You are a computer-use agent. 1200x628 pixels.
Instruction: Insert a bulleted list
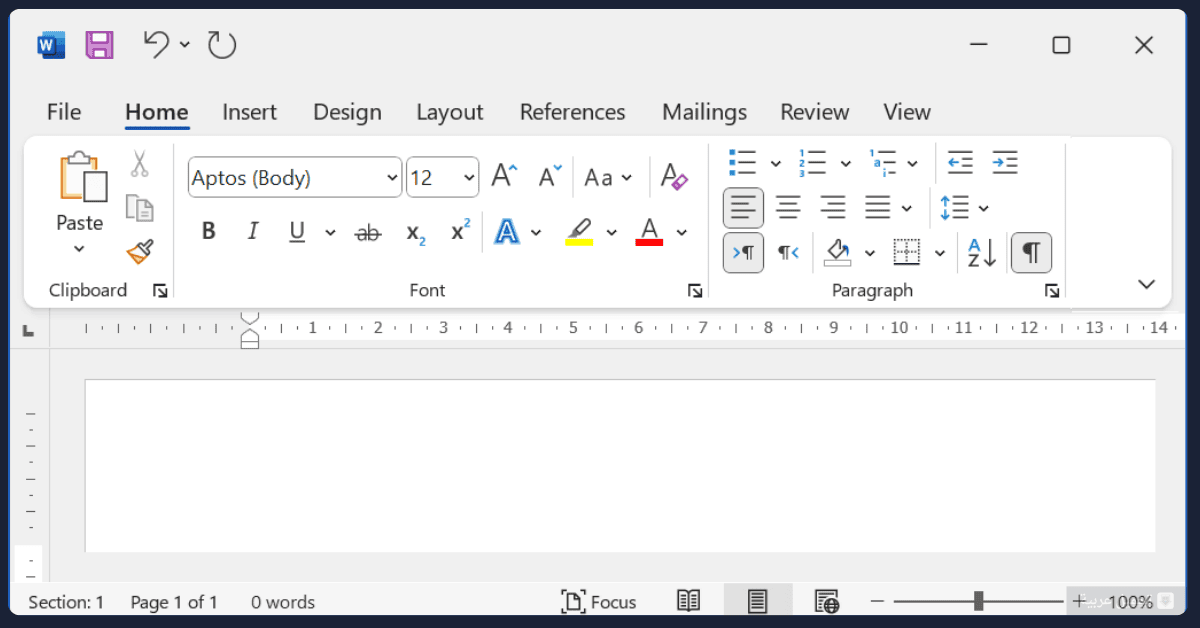(742, 162)
